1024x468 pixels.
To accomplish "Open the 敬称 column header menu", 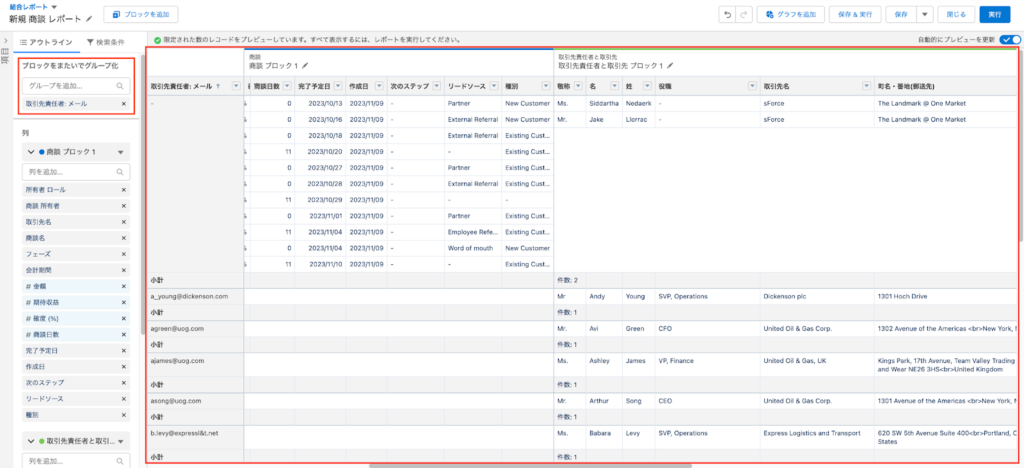I will [578, 86].
